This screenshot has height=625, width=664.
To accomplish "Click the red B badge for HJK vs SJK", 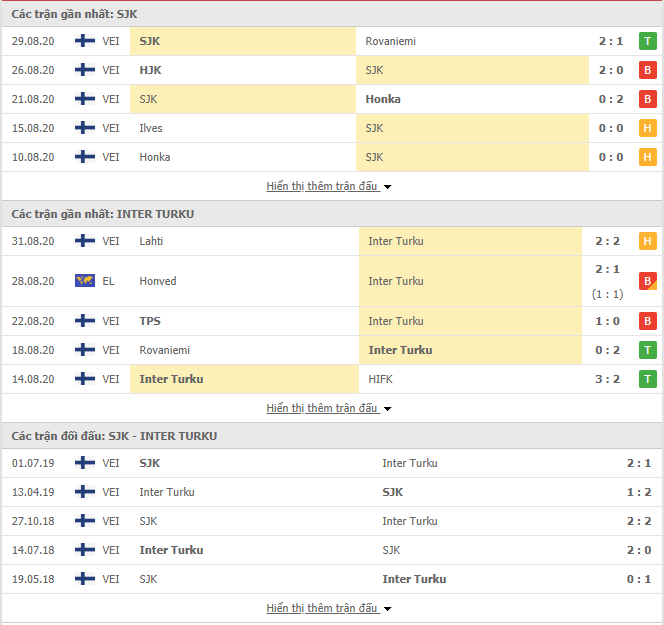I will [647, 70].
